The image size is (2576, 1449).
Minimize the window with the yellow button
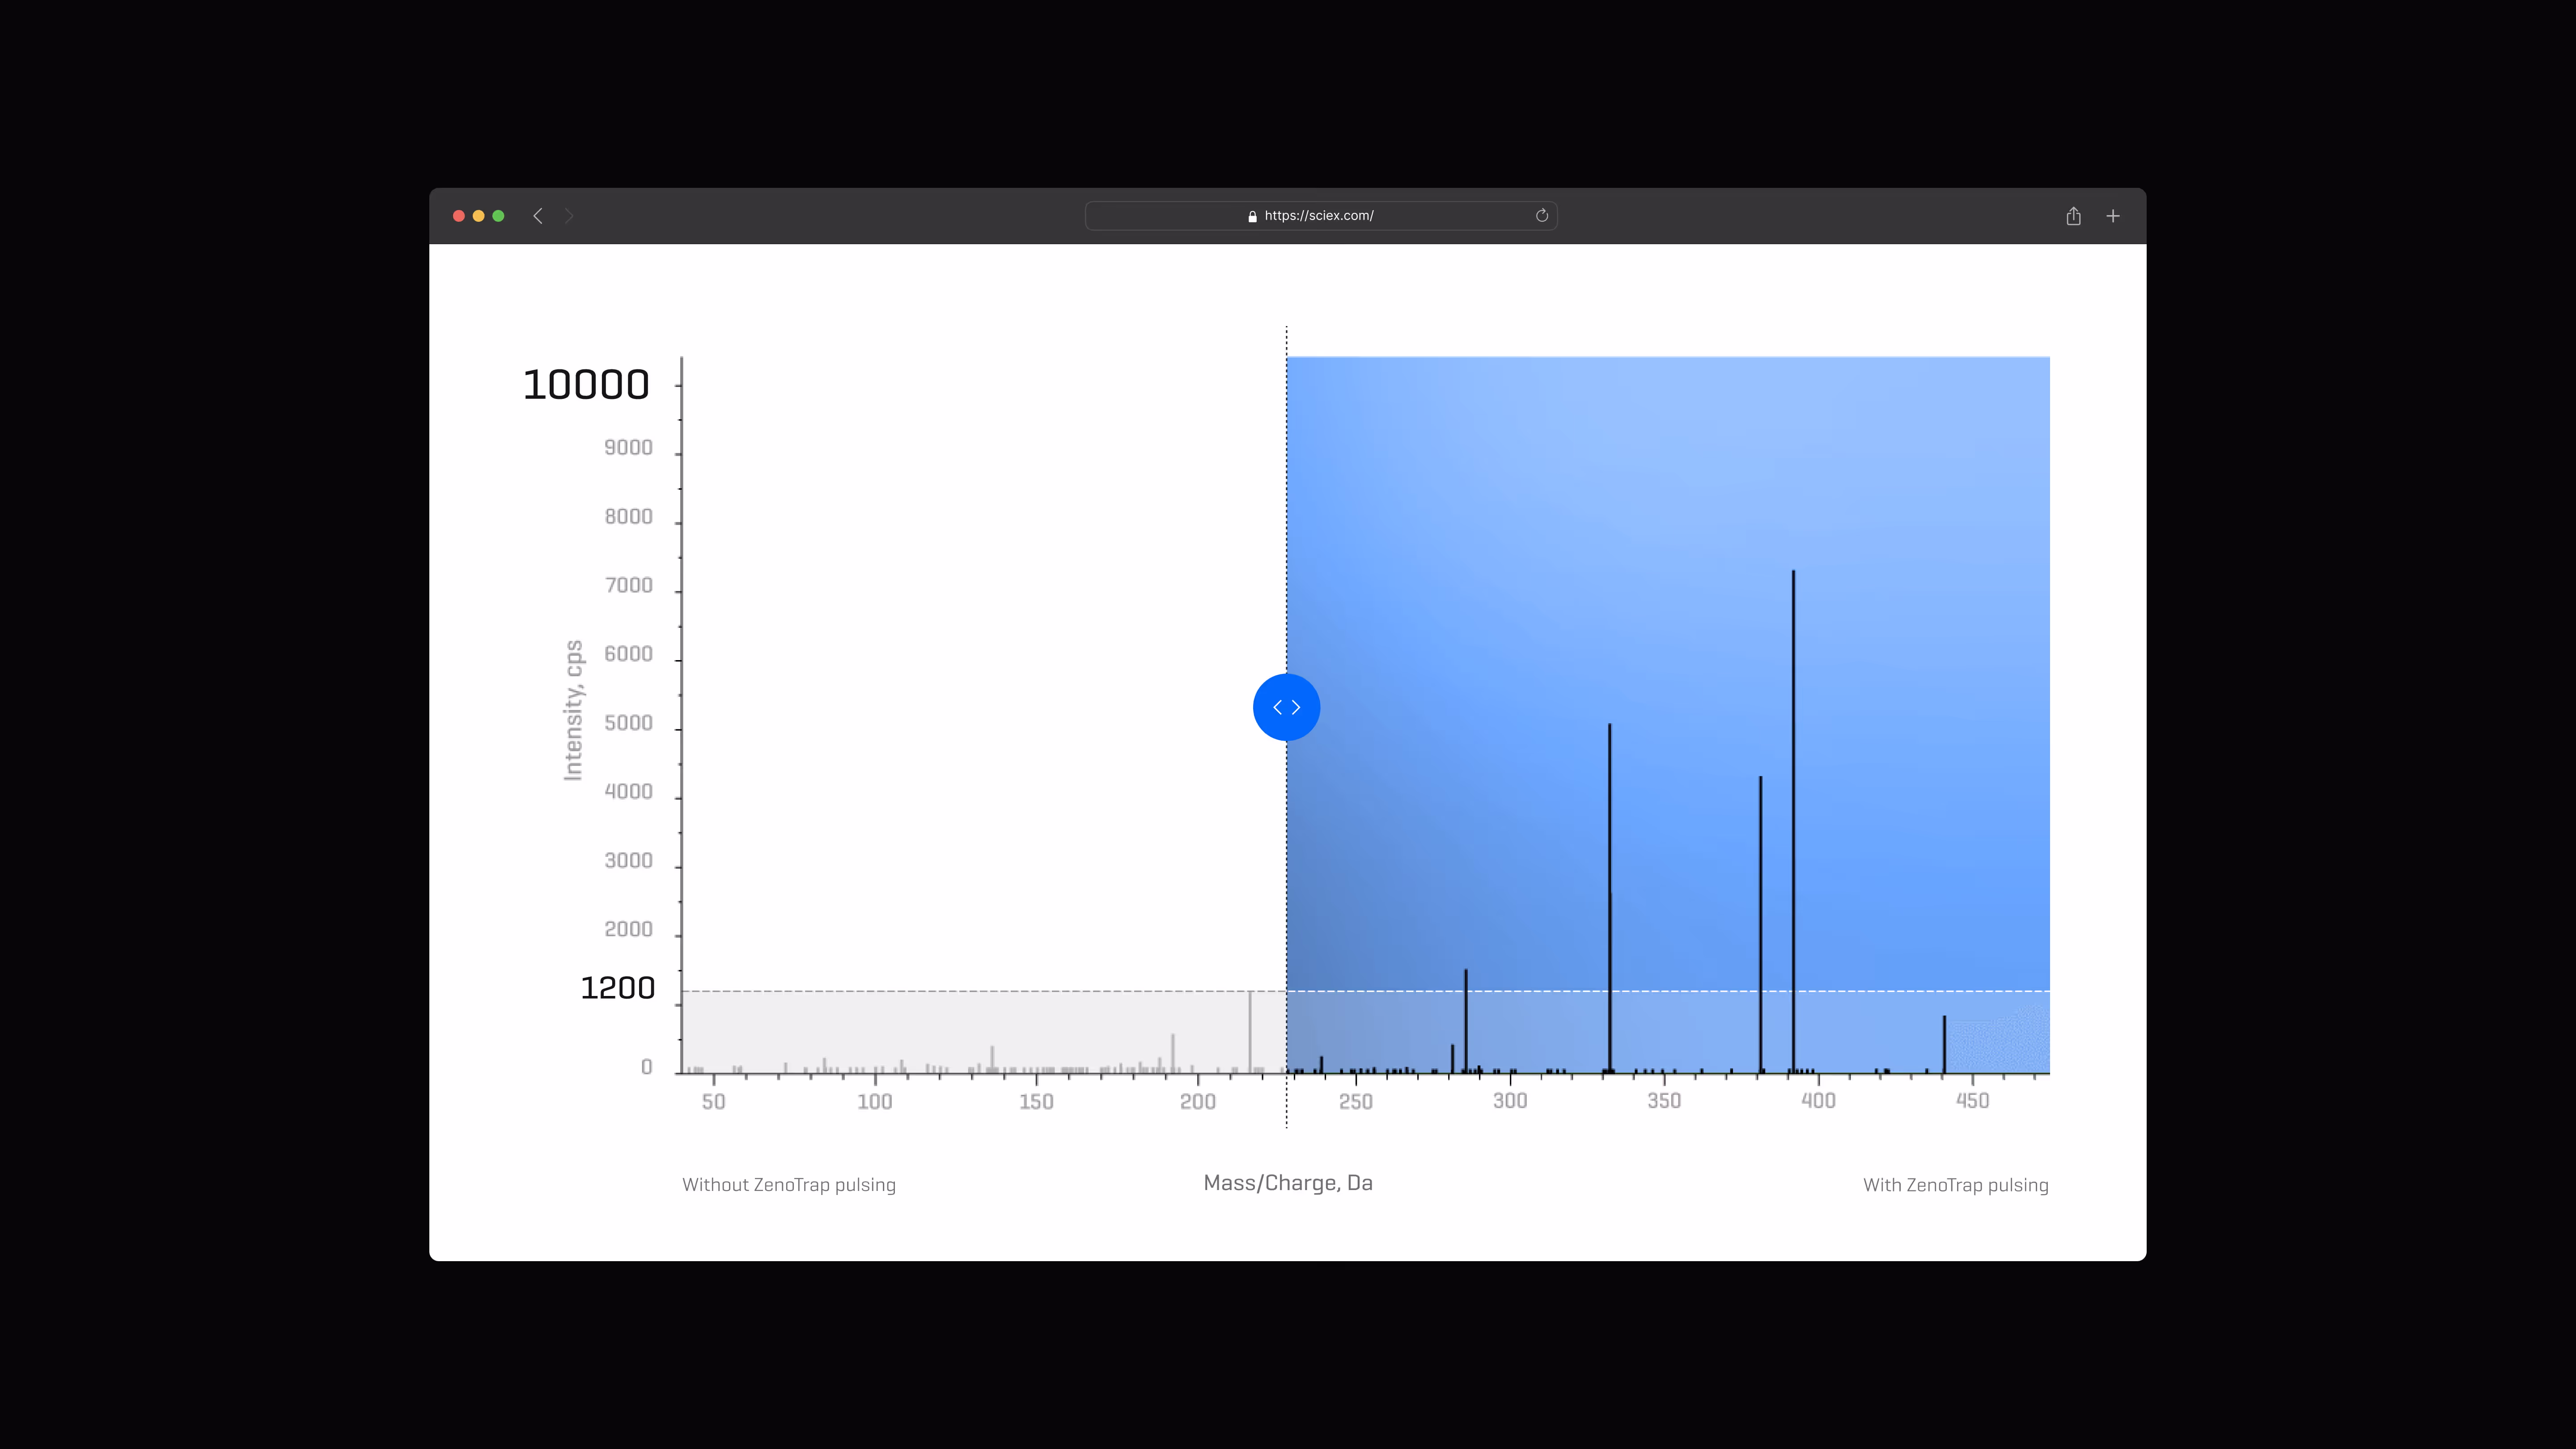tap(479, 216)
